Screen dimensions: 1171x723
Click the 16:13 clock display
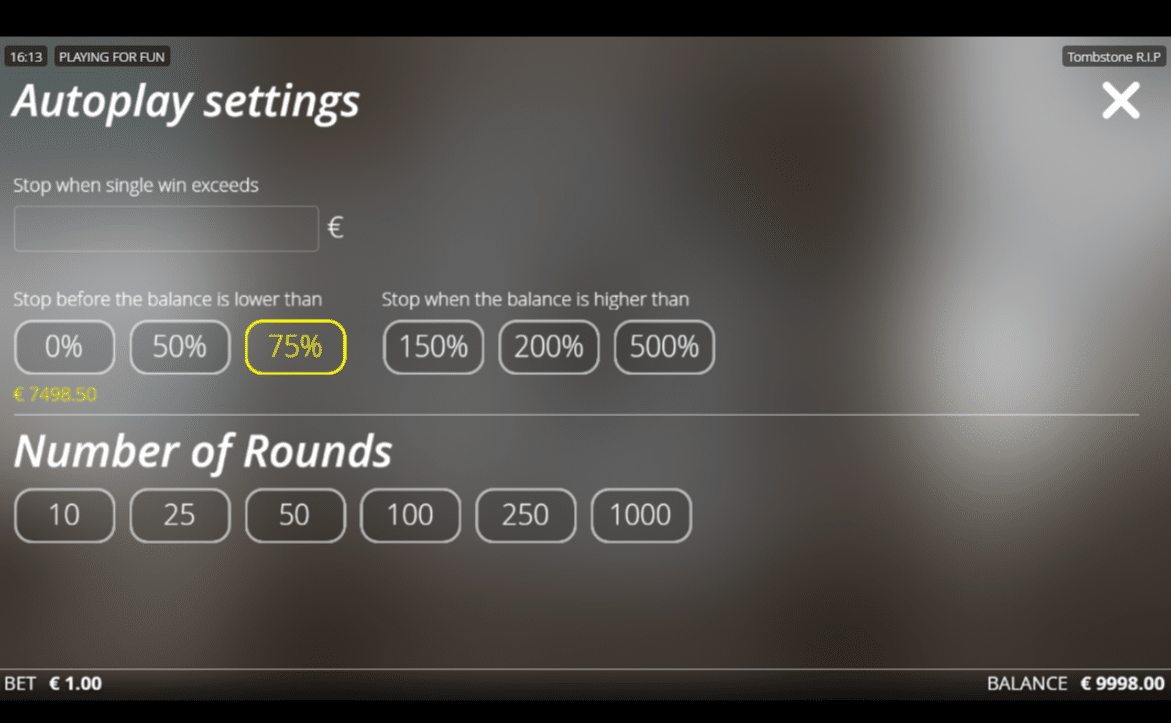click(x=26, y=57)
